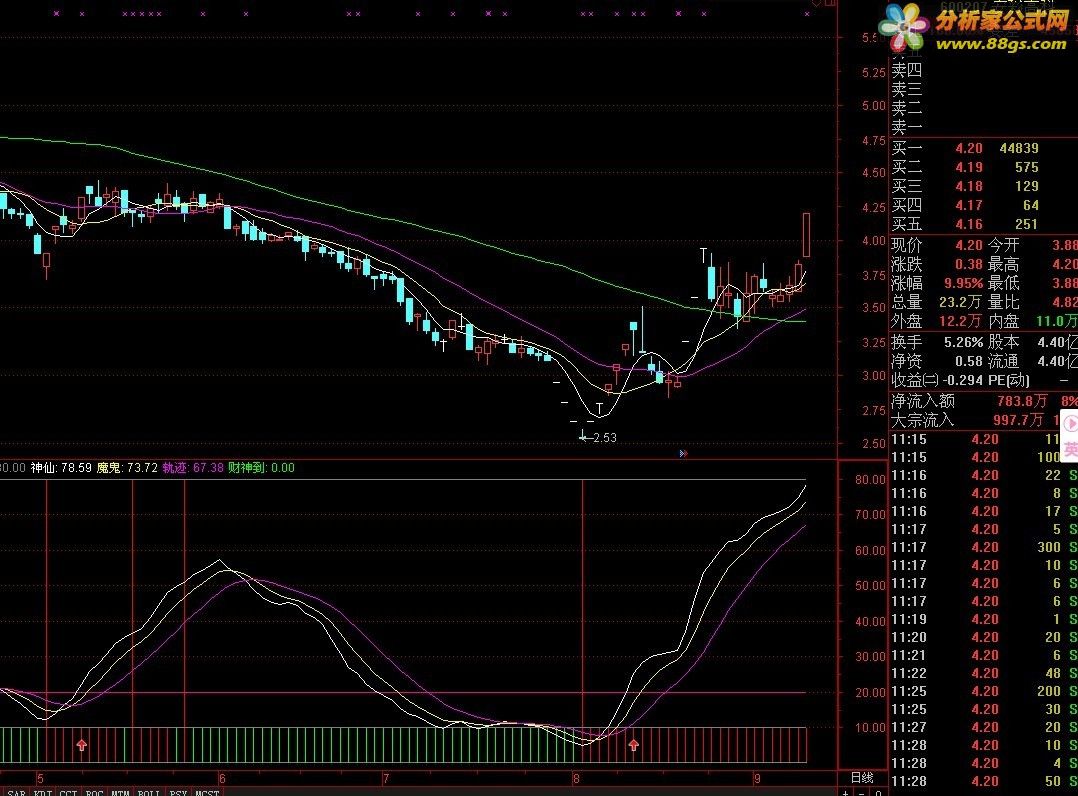
Task: Click the 外盘 12.2万 value
Action: 960,321
